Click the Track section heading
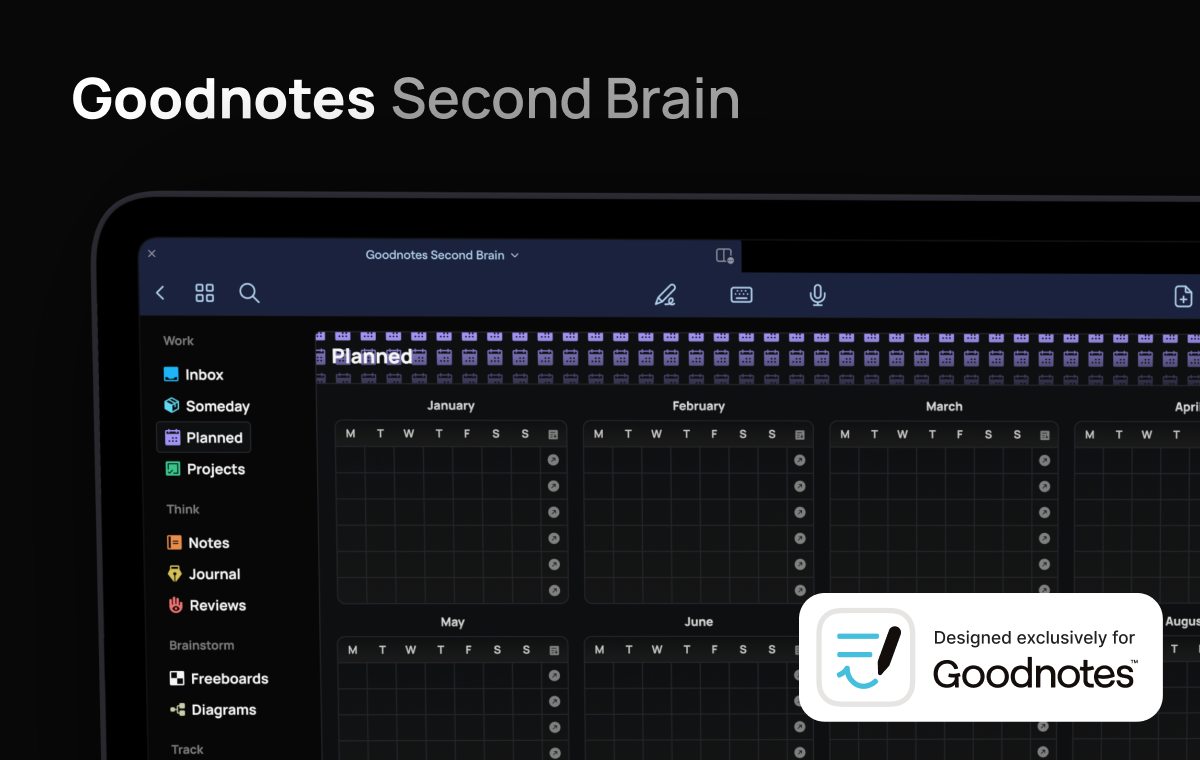This screenshot has width=1200, height=760. tap(187, 749)
